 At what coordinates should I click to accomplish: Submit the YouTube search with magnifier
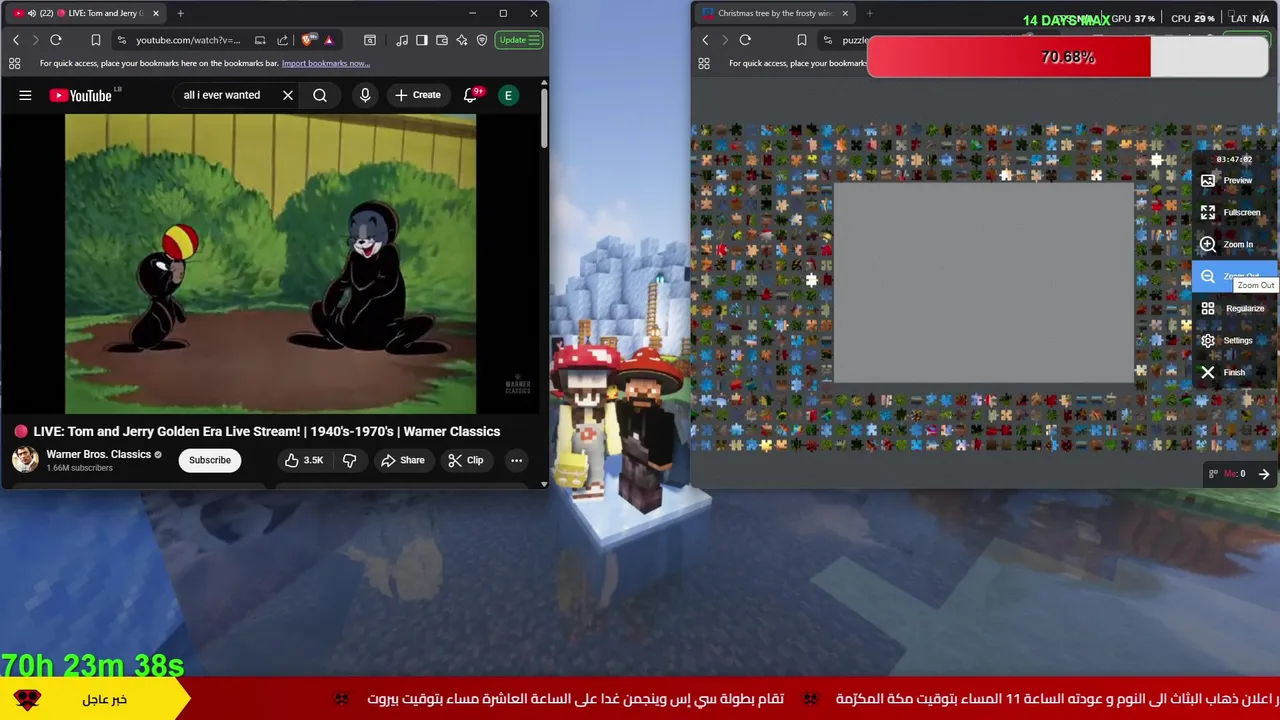coord(320,95)
